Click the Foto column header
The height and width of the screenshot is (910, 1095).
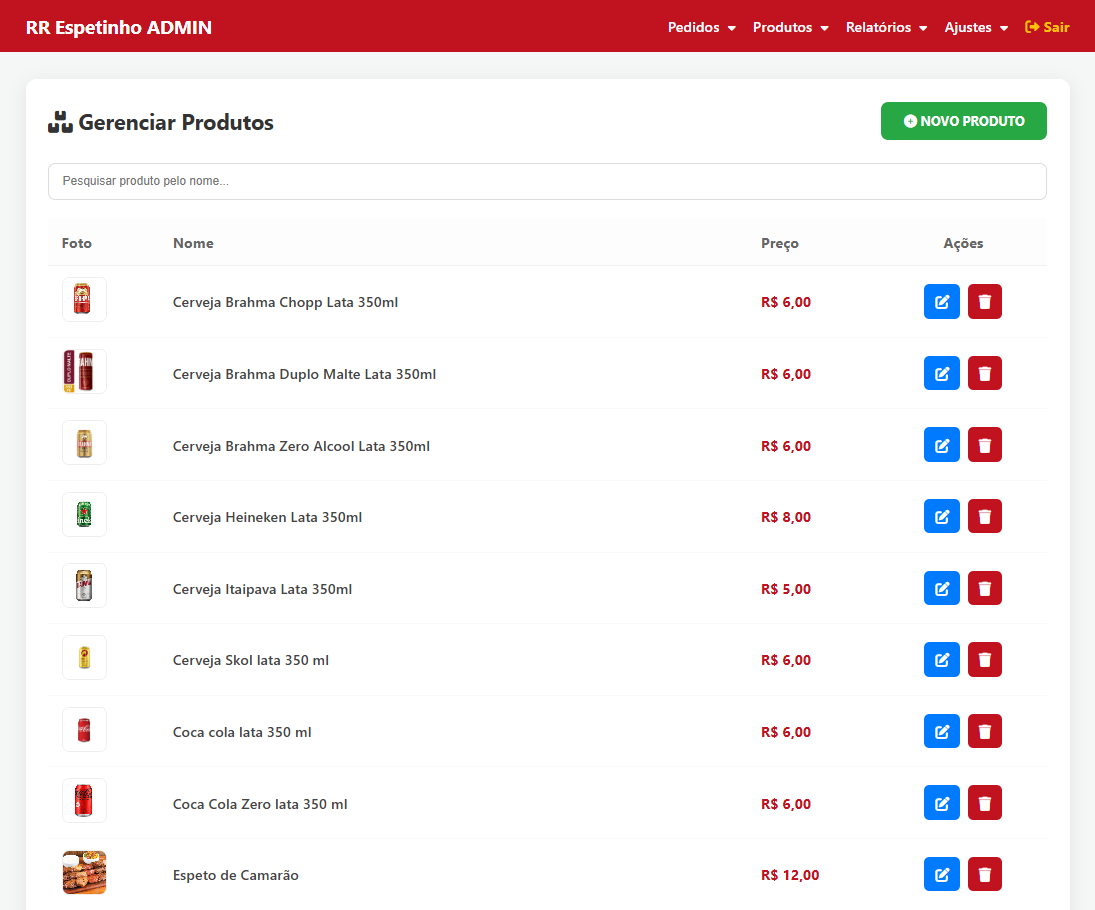(x=77, y=243)
